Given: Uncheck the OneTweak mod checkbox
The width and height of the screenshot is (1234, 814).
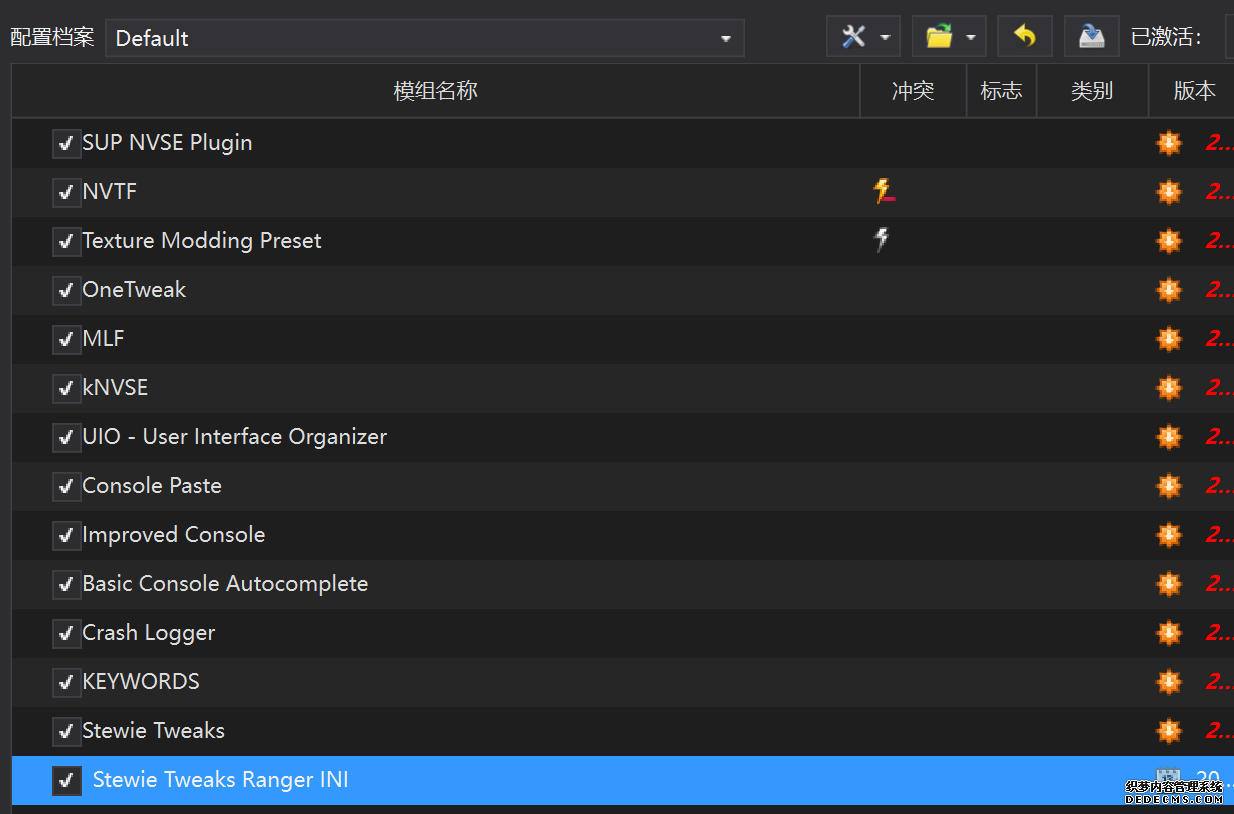Looking at the screenshot, I should 66,290.
